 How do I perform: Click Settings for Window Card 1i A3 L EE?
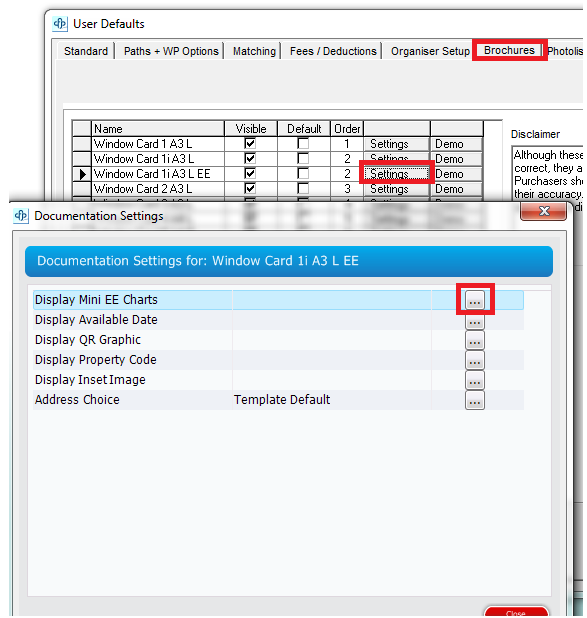coord(396,173)
